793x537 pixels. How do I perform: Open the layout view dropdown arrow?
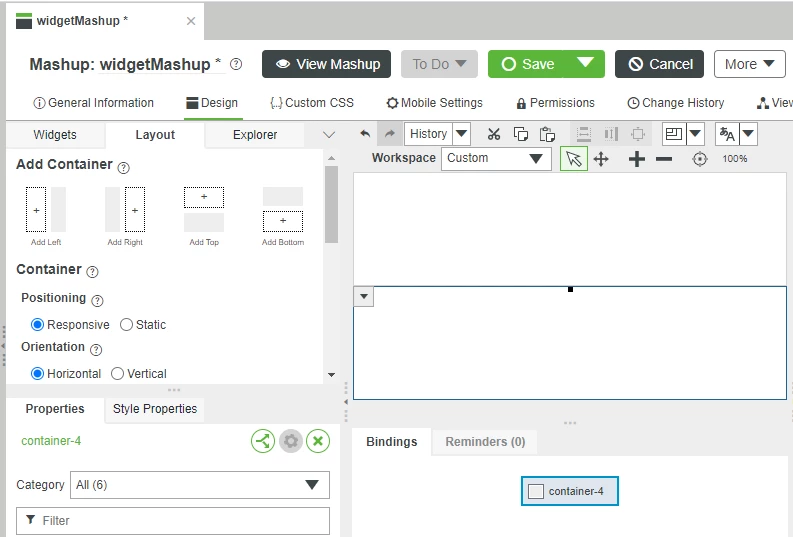coord(695,134)
